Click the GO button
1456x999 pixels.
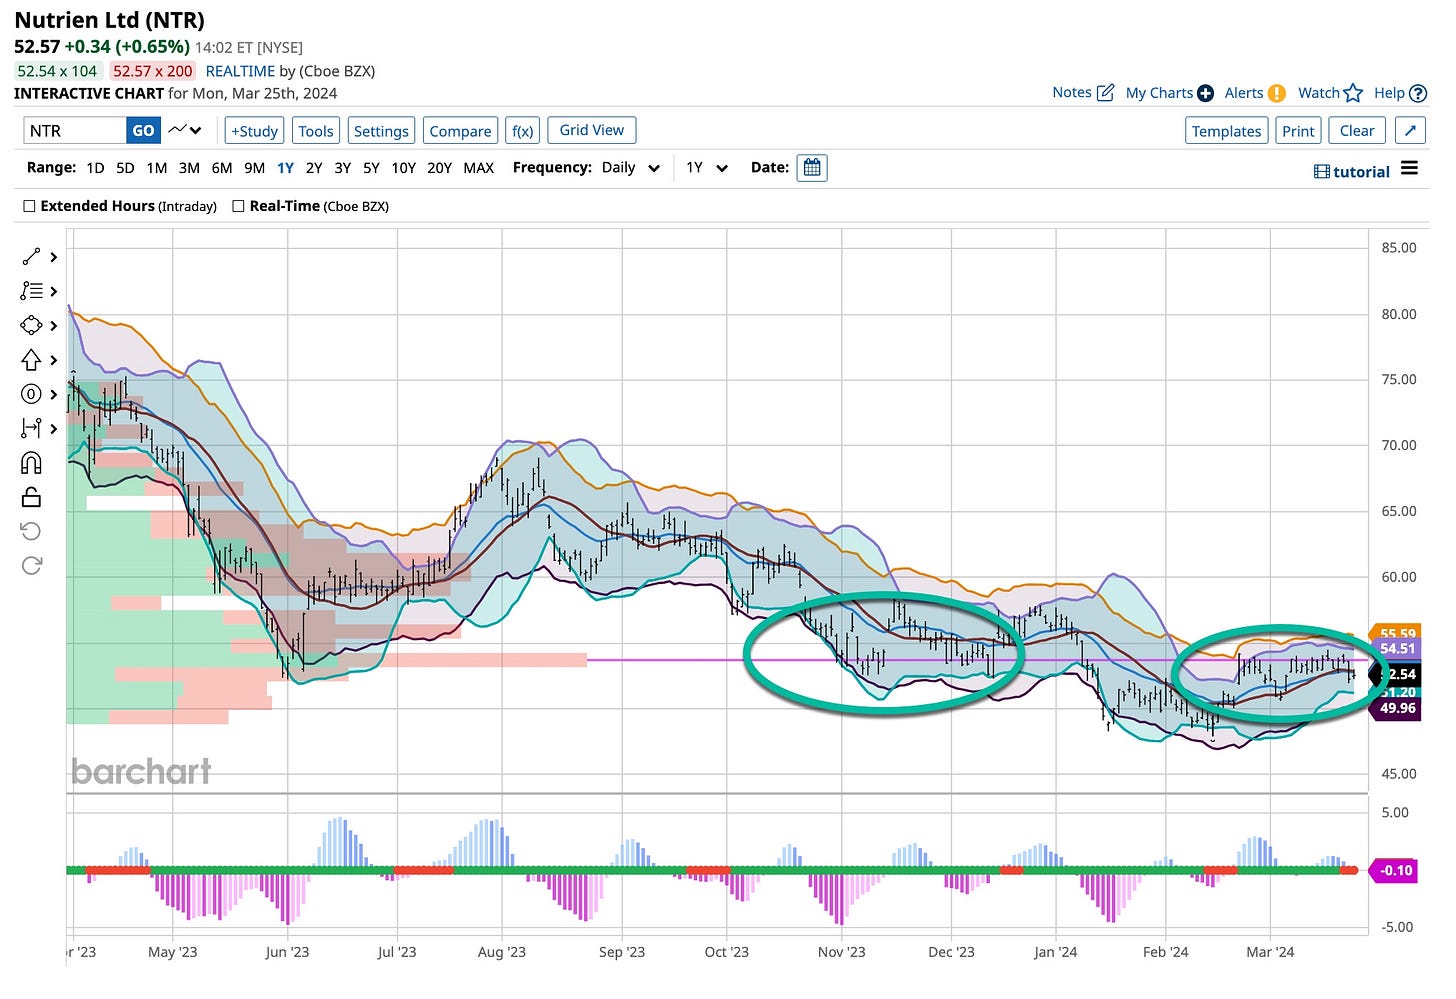(x=143, y=130)
